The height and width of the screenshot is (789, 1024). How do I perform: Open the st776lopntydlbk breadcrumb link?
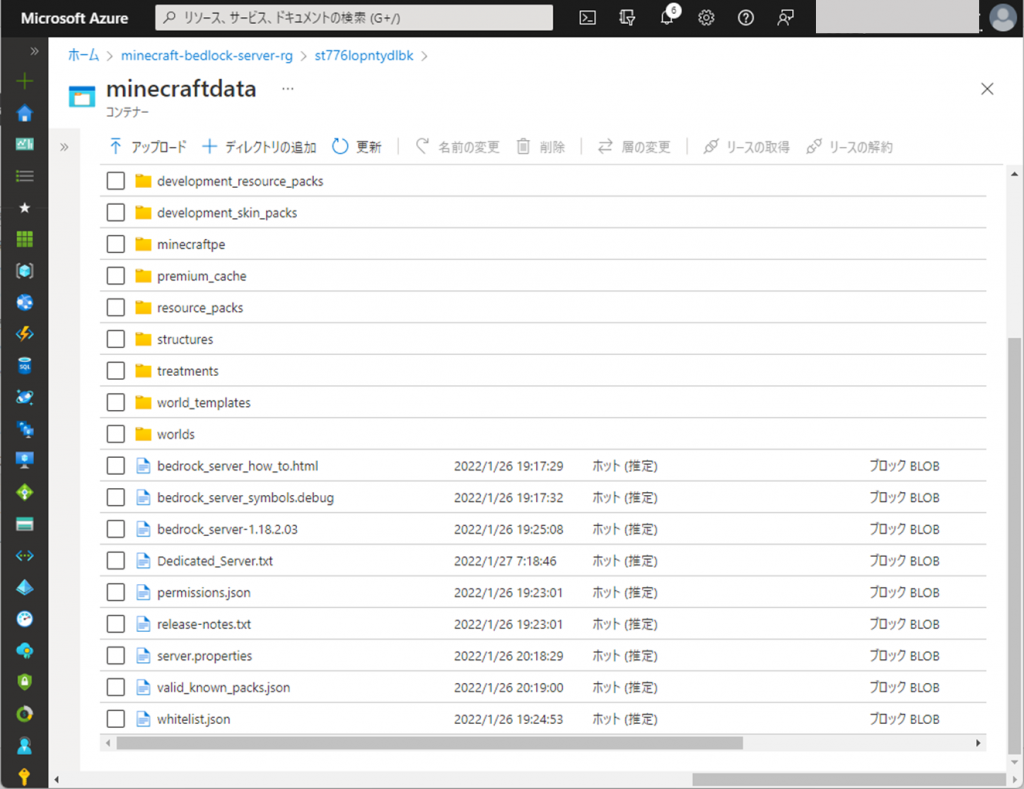(364, 56)
